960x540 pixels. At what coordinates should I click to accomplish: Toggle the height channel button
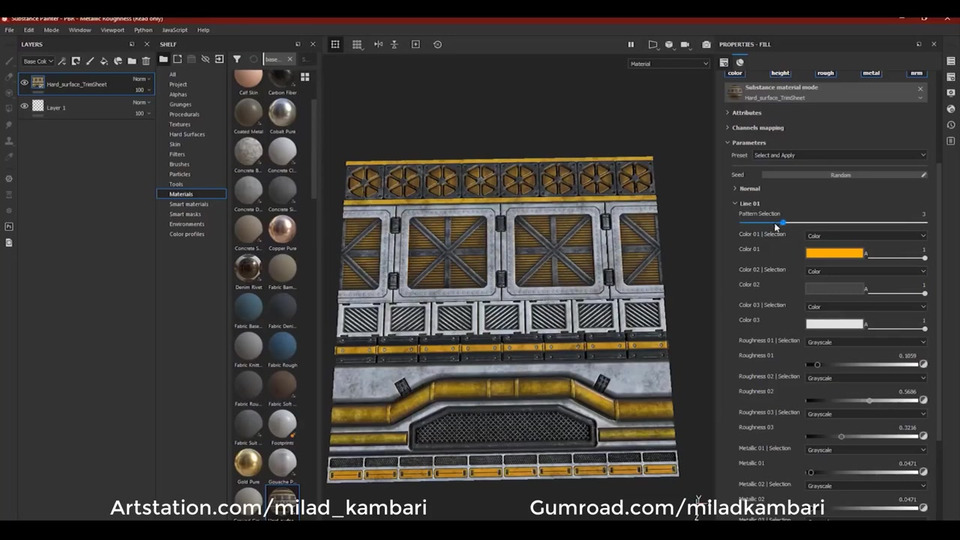tap(780, 73)
